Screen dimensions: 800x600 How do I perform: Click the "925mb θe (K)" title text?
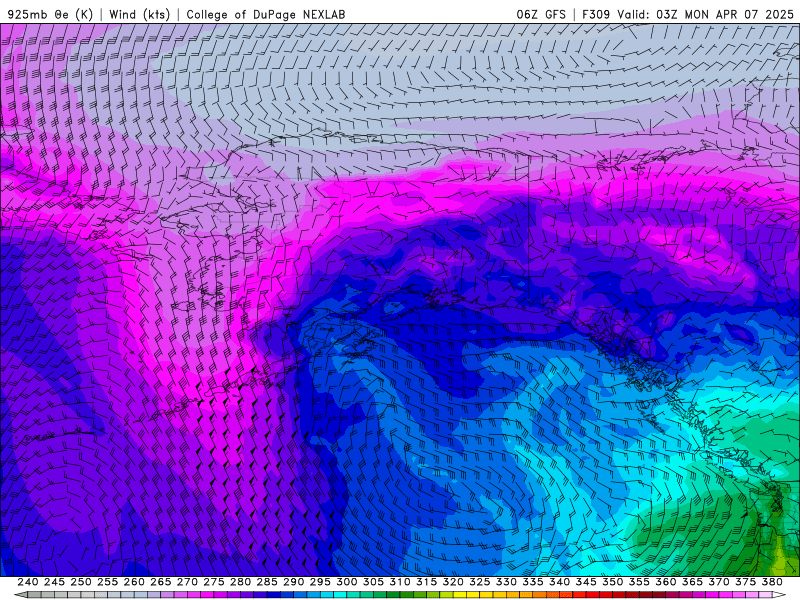50,14
